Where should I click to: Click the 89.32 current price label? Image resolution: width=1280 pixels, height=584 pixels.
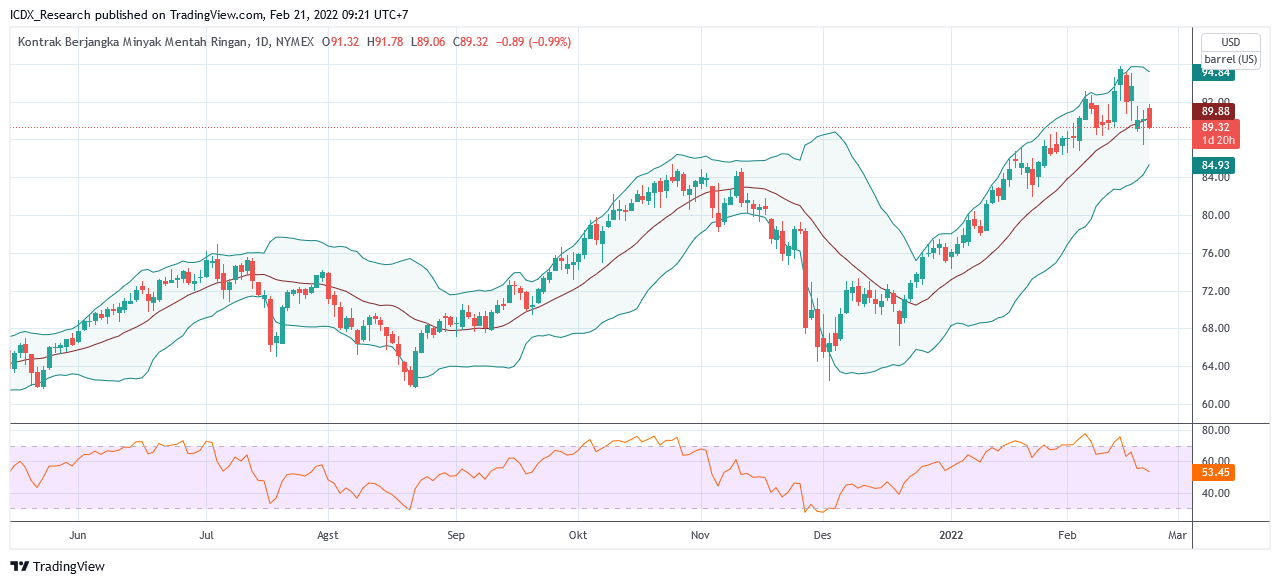[1215, 128]
